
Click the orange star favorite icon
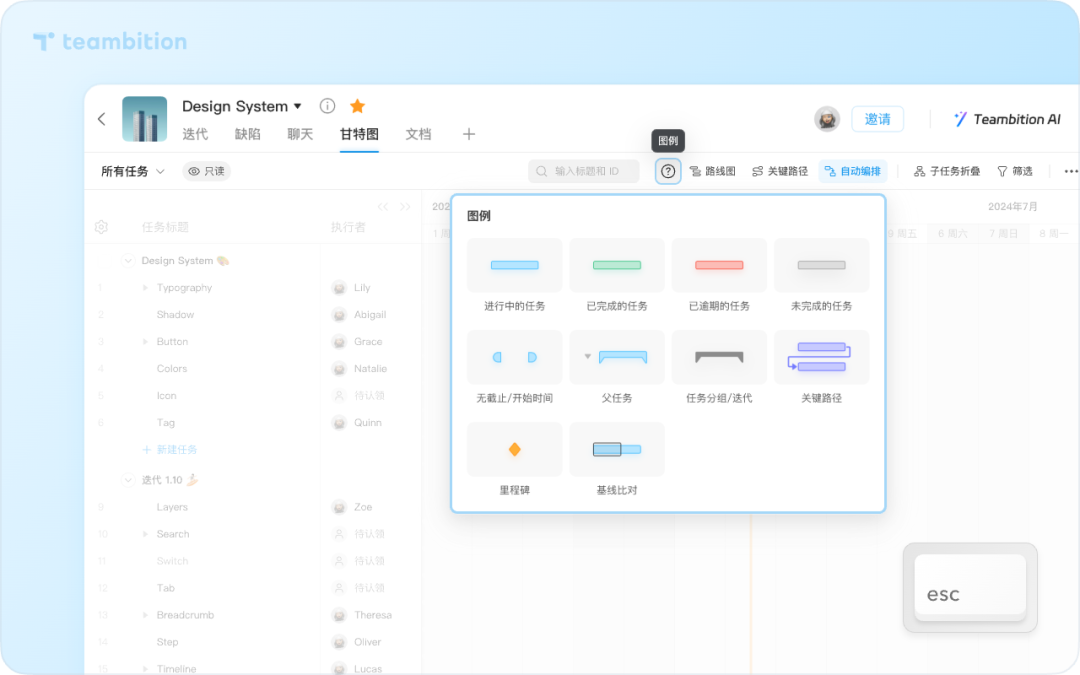coord(357,106)
